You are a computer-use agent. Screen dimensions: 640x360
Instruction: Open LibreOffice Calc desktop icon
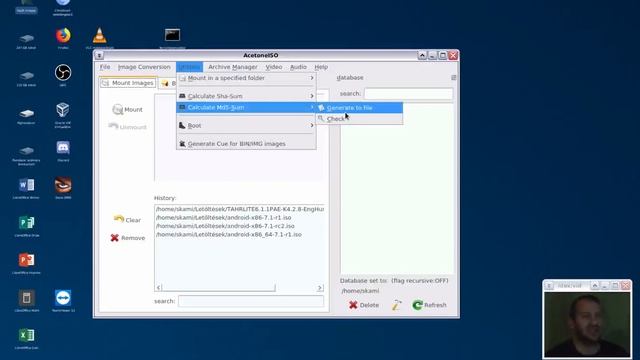(27, 335)
